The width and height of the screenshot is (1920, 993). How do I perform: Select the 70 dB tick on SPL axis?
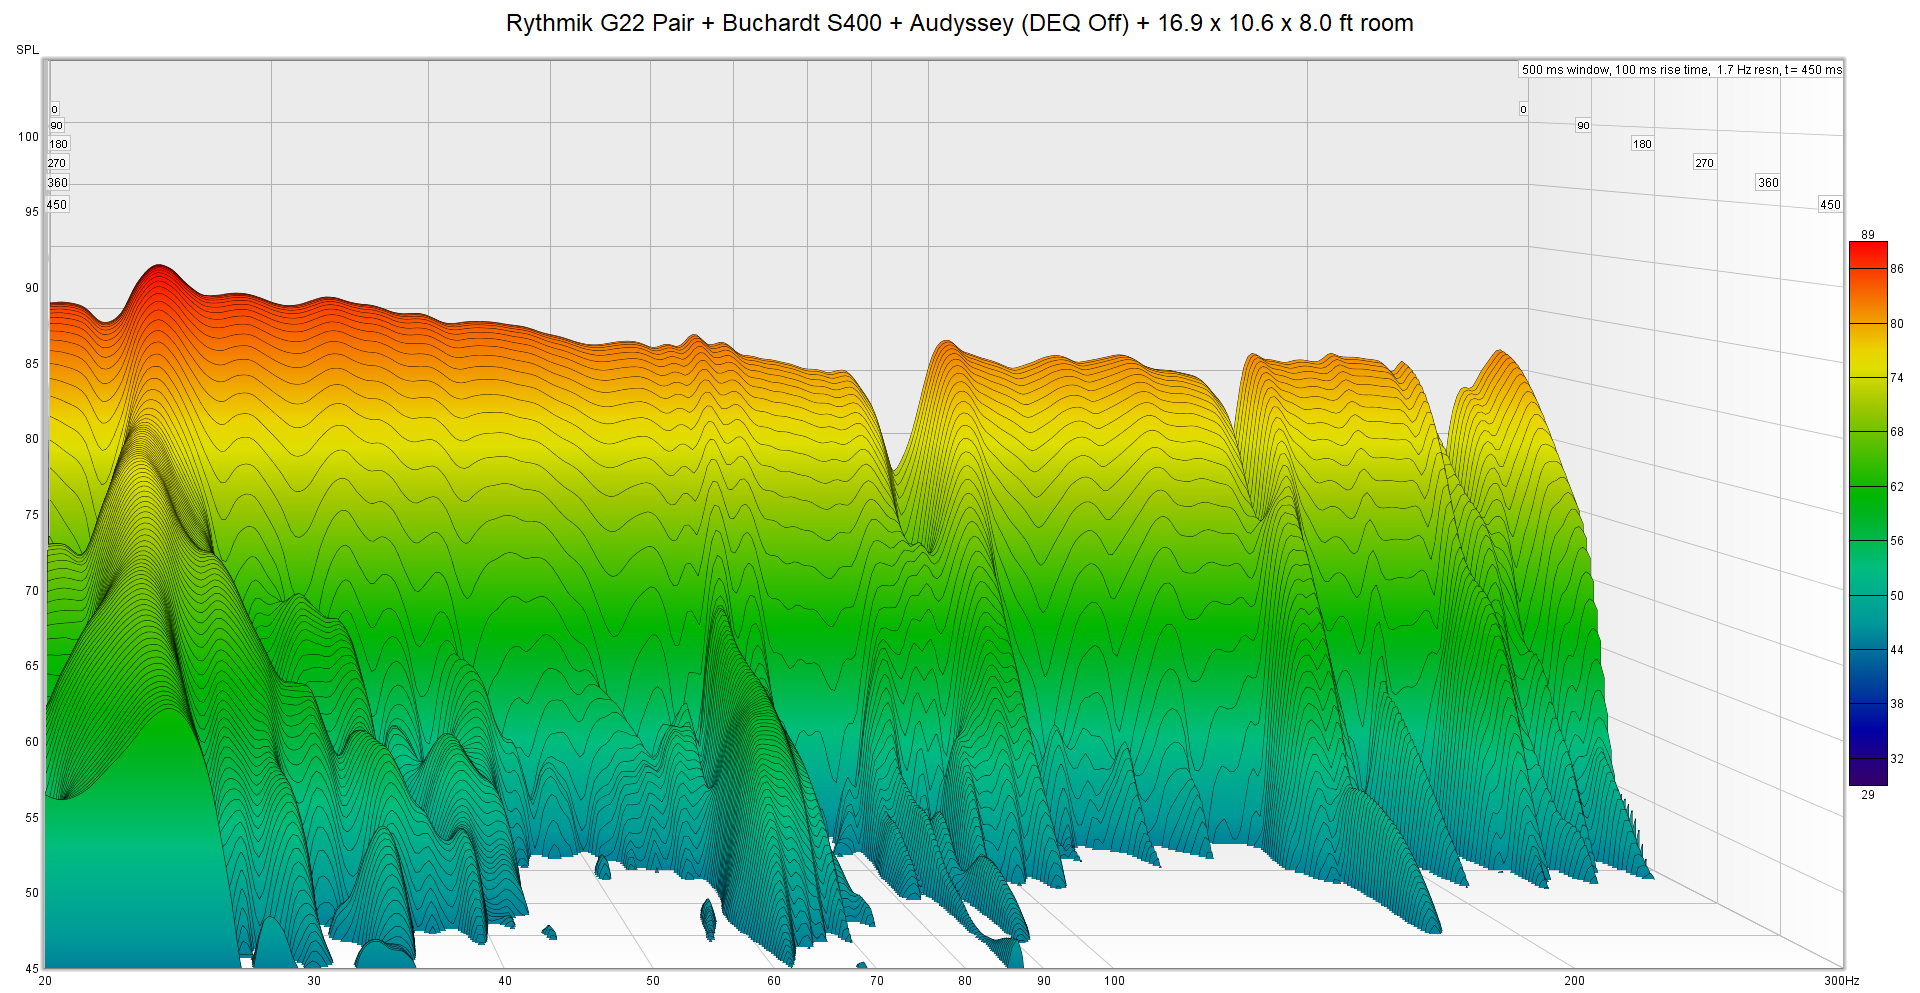pyautogui.click(x=32, y=591)
